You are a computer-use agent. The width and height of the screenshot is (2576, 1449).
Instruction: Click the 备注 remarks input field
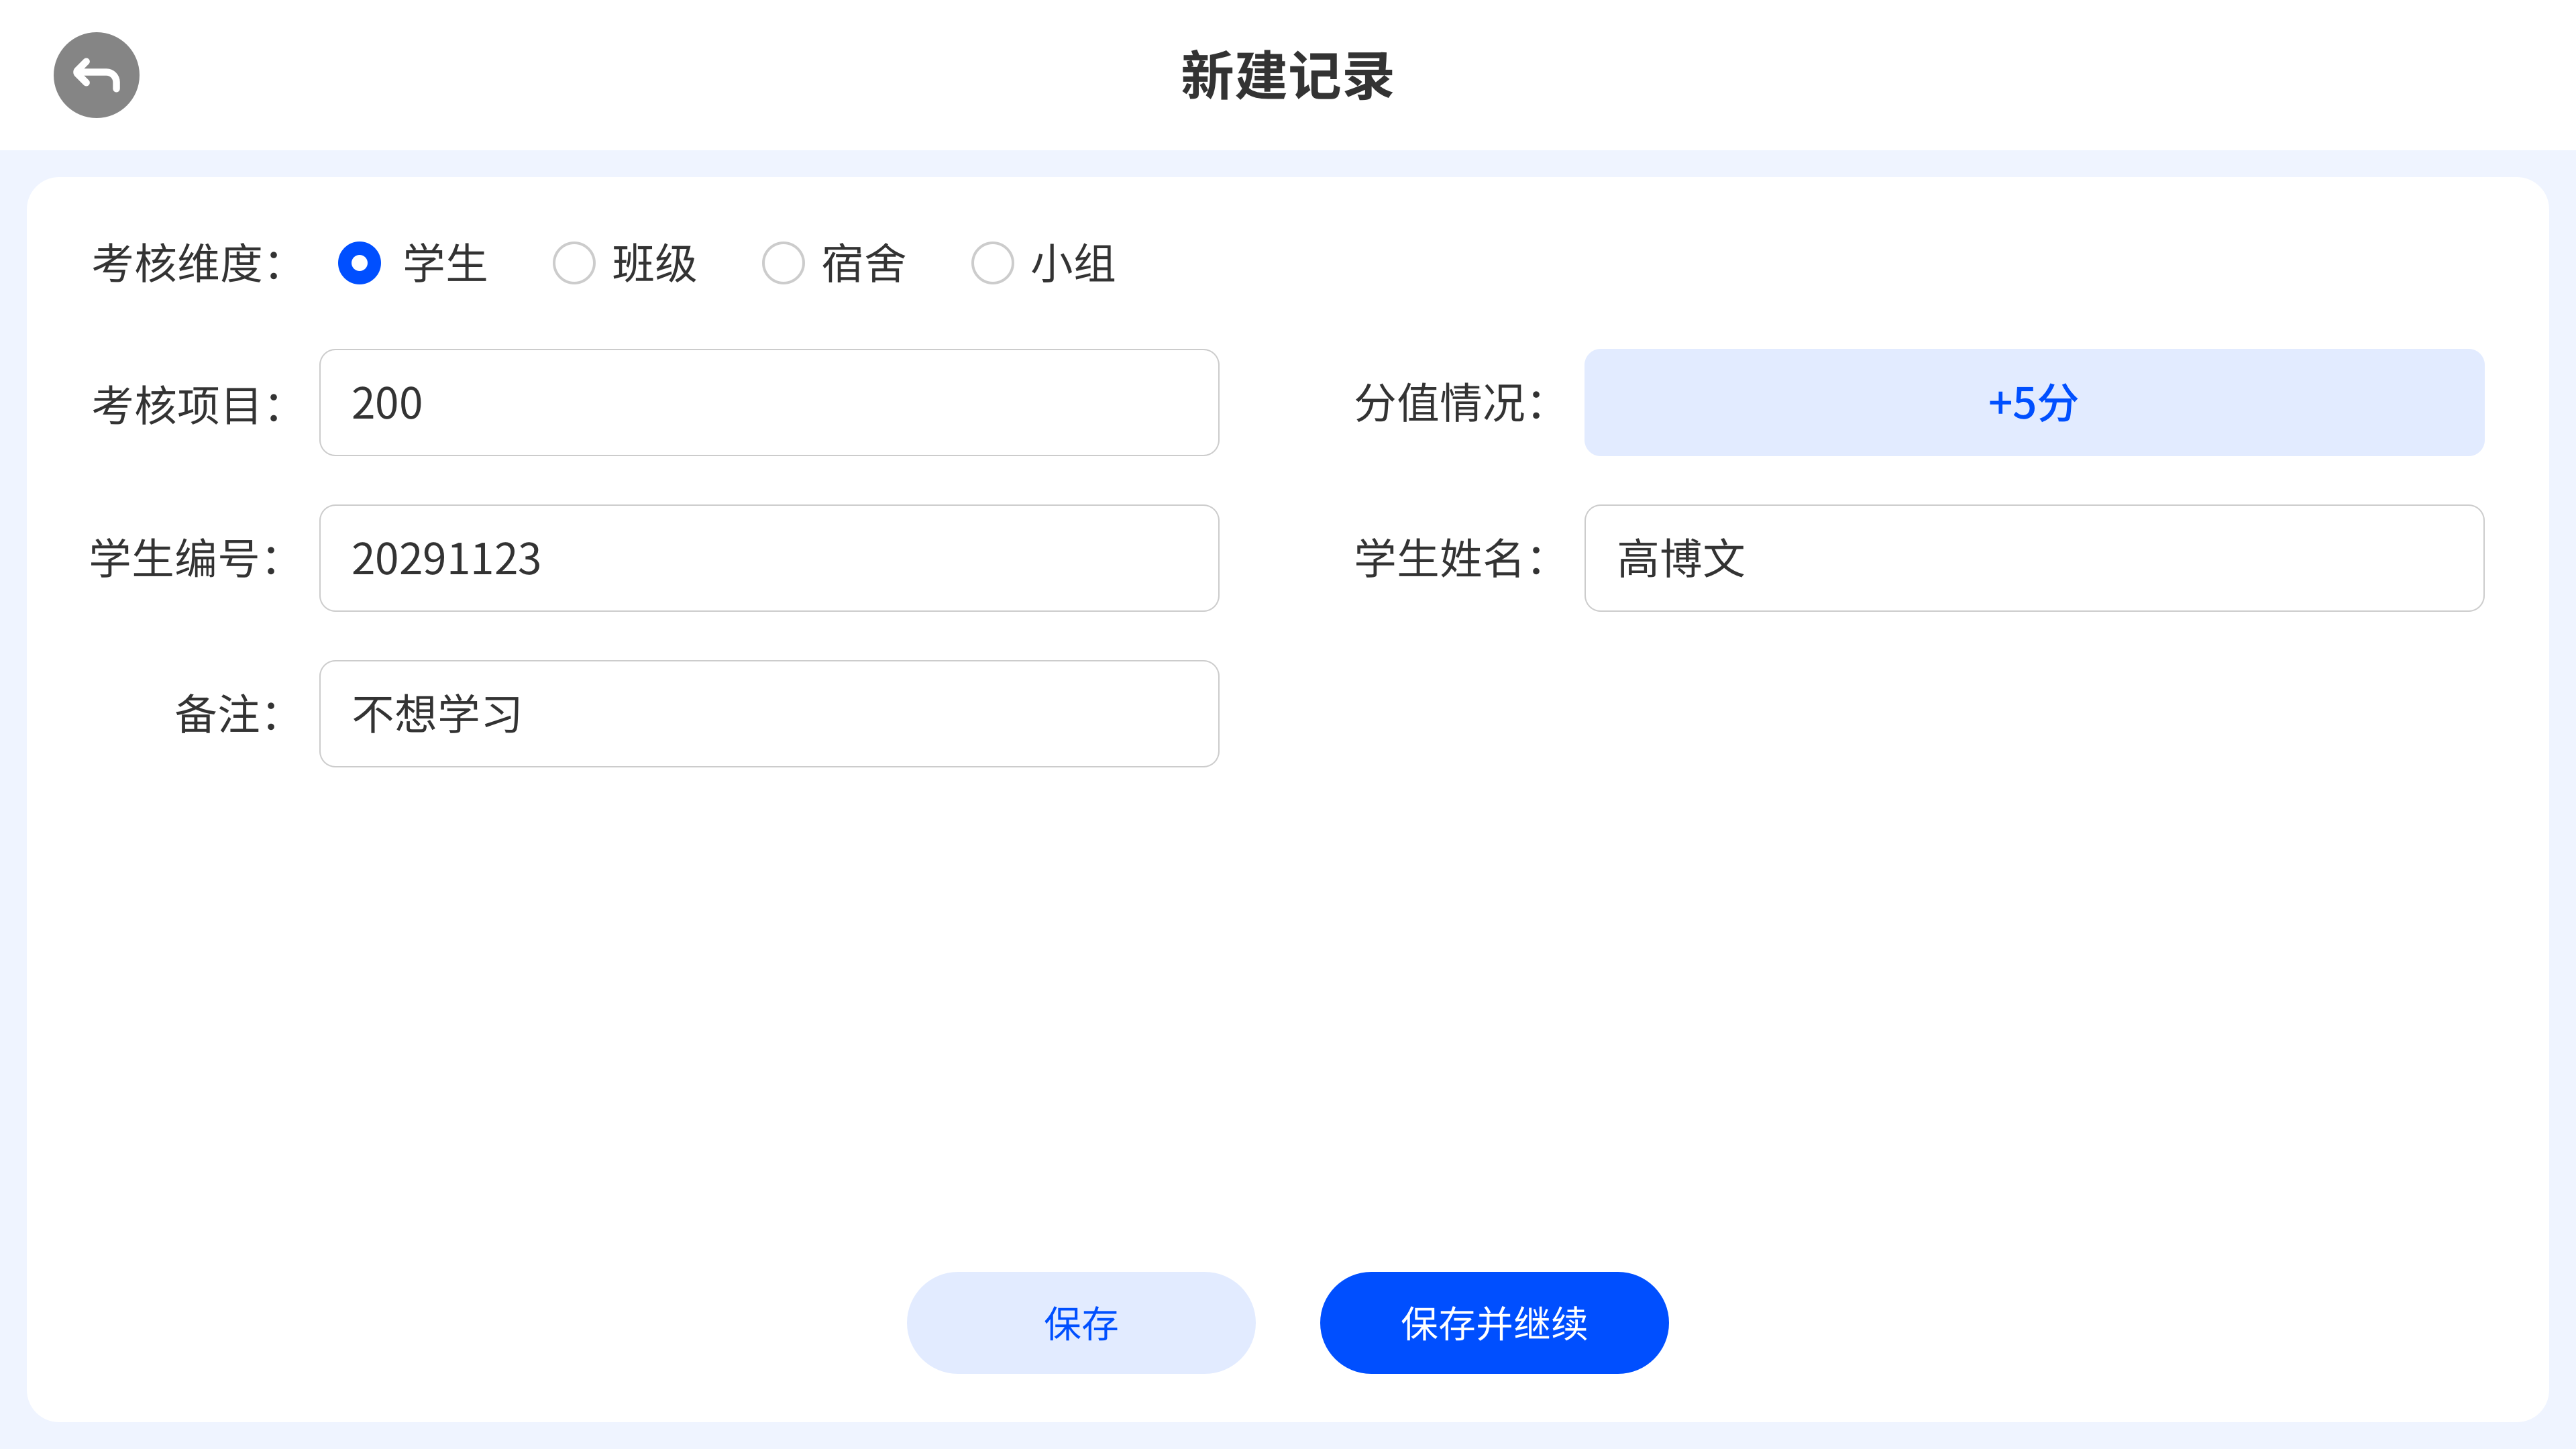tap(768, 714)
